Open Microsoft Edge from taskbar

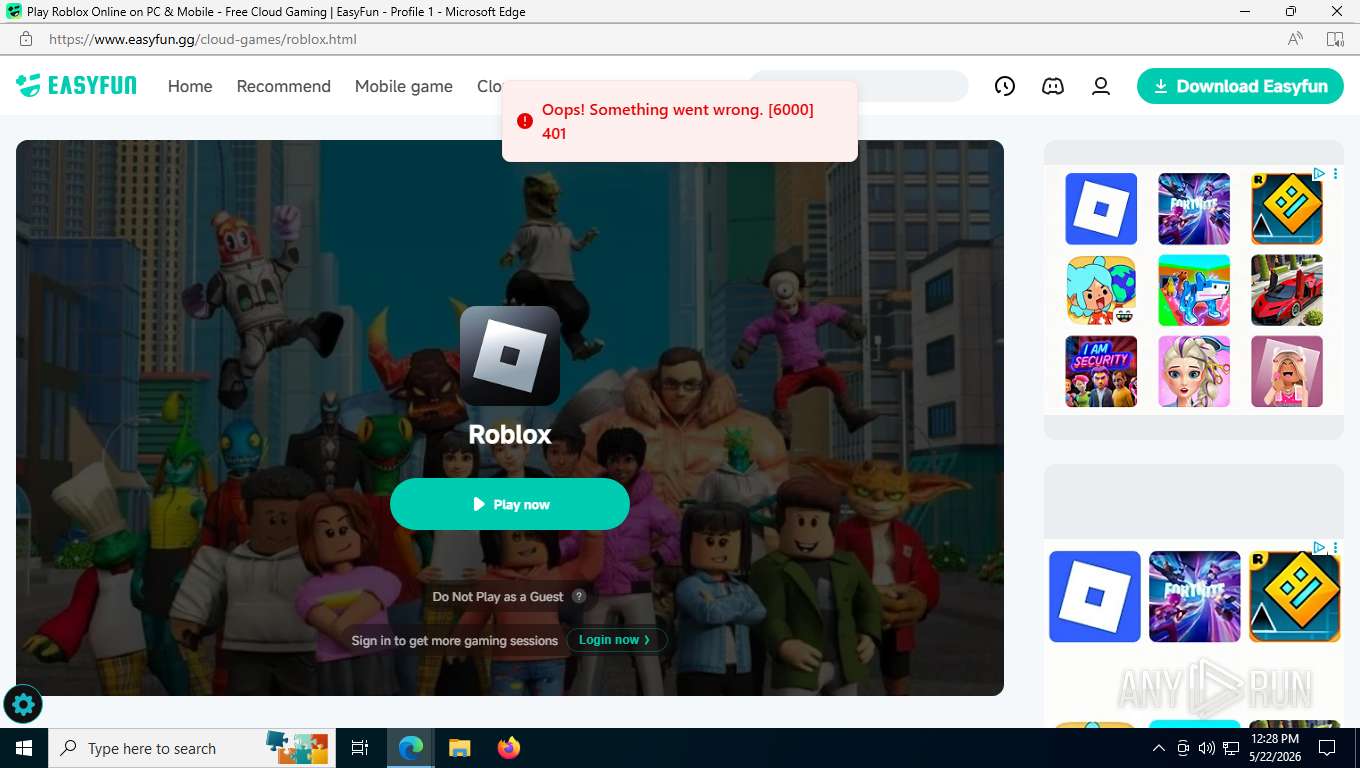pos(410,748)
